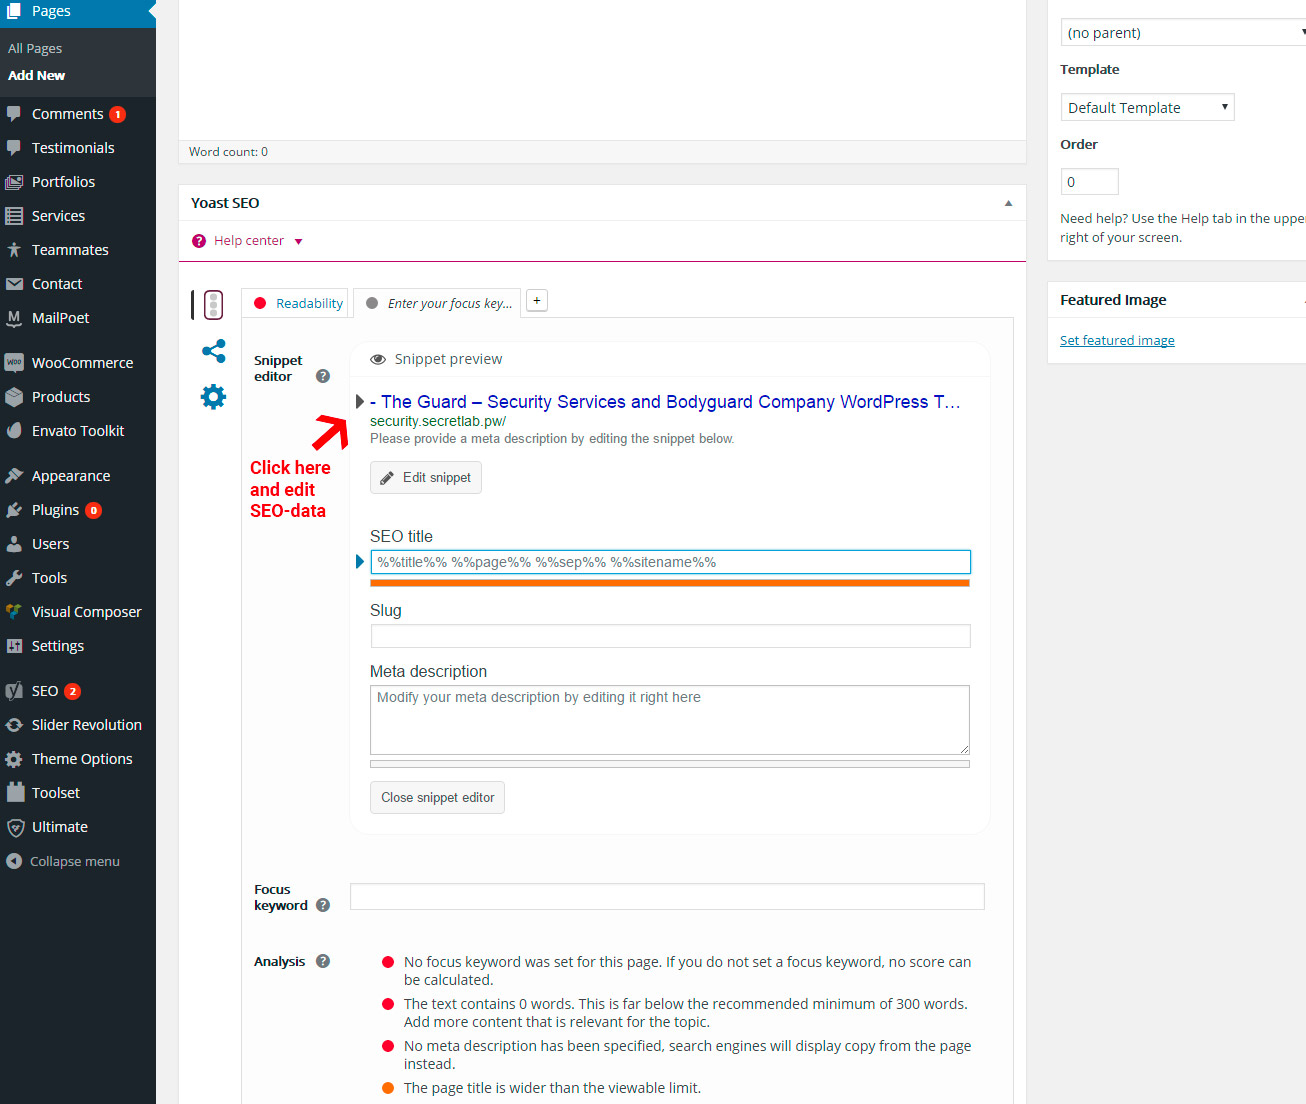
Task: Select the Enter your focus keyword tab
Action: 438,304
